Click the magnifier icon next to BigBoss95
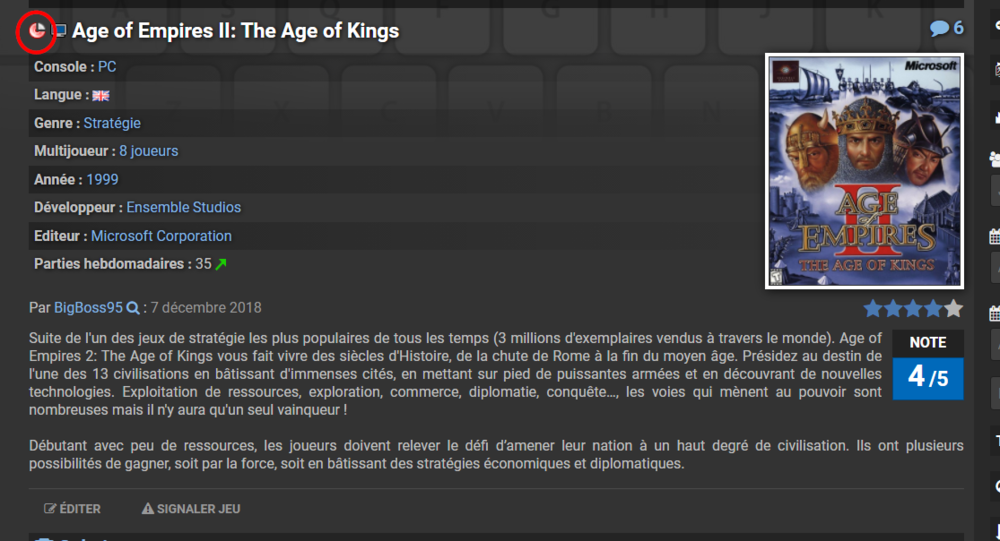Viewport: 1000px width, 541px height. point(133,308)
